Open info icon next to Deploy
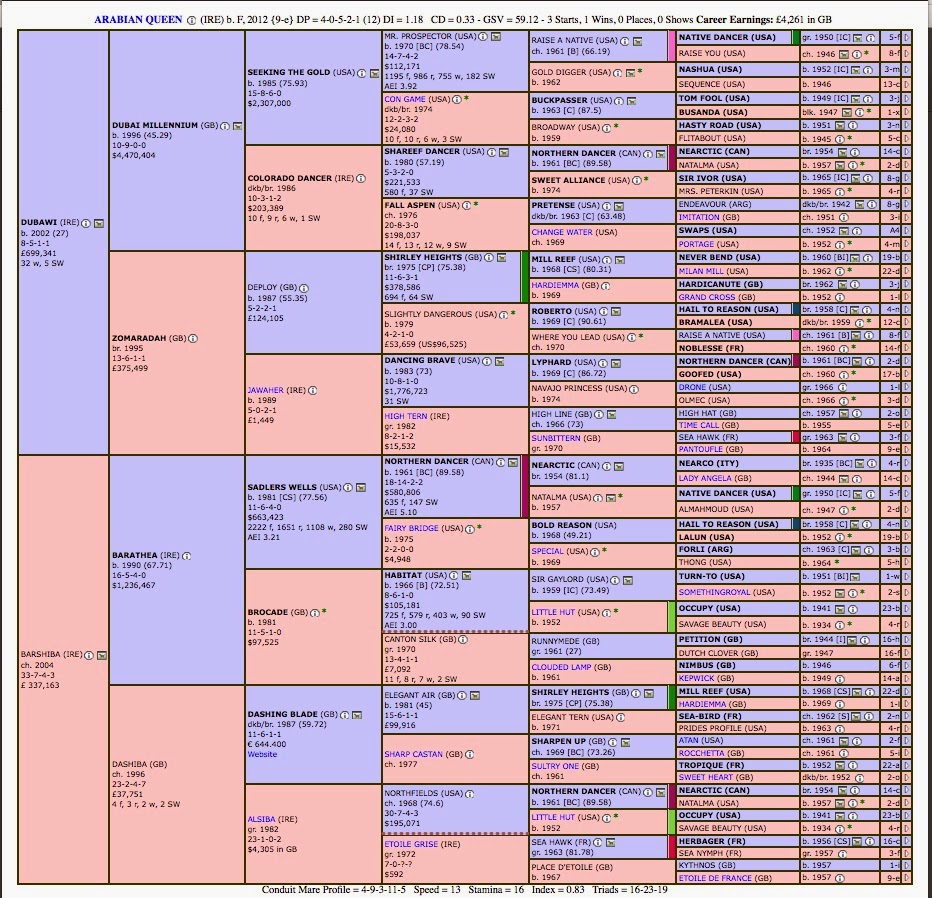 (304, 288)
